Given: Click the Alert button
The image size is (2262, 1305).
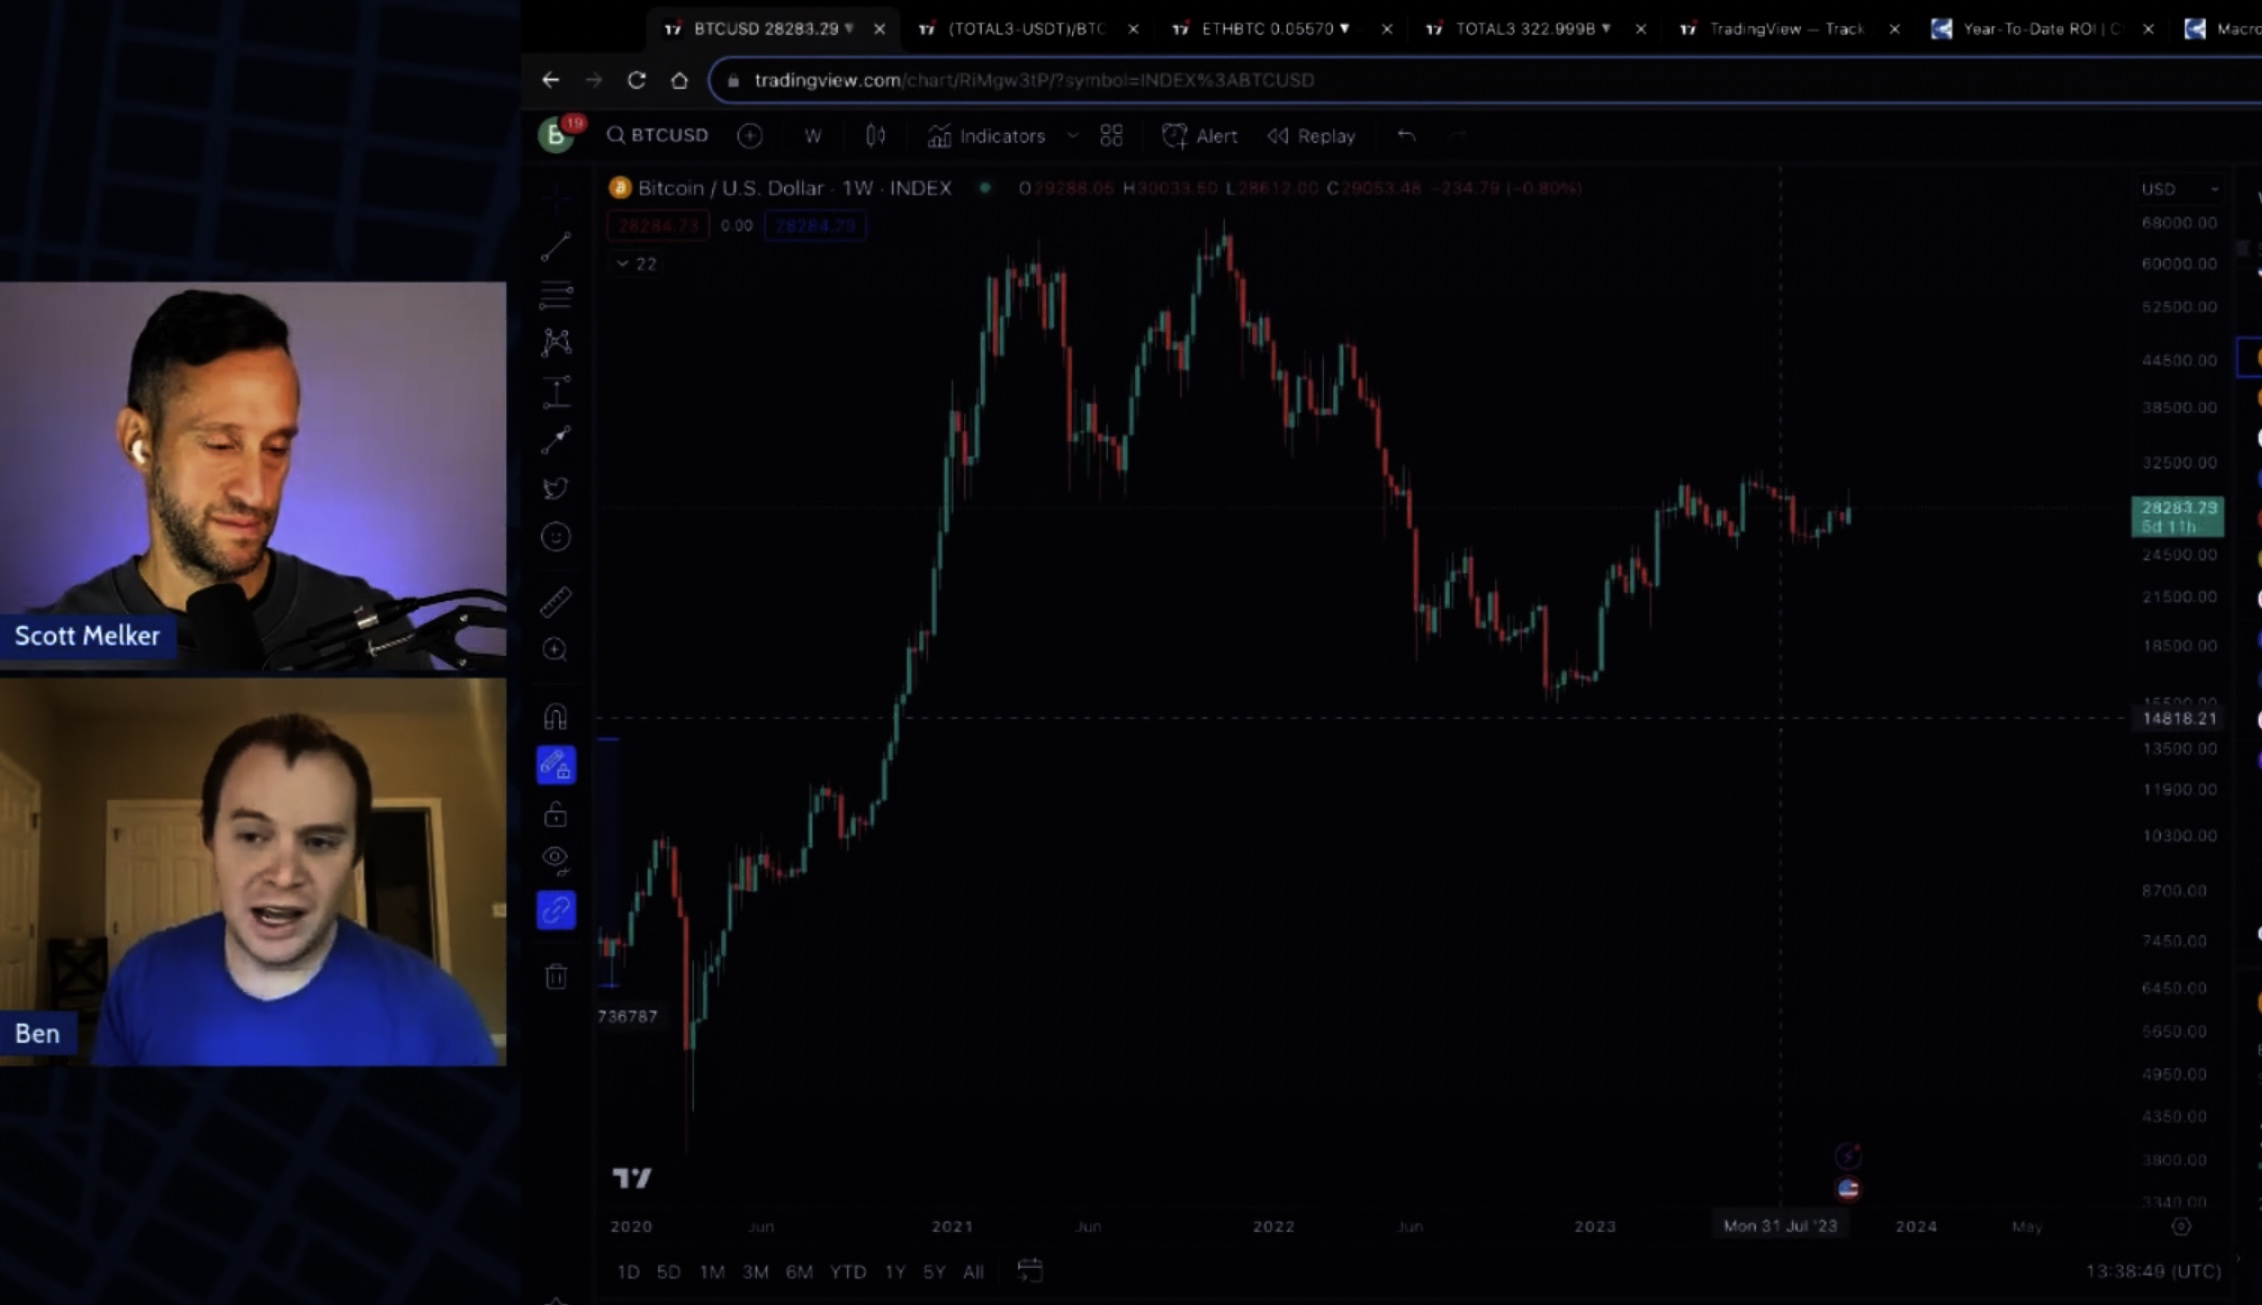Looking at the screenshot, I should tap(1200, 136).
